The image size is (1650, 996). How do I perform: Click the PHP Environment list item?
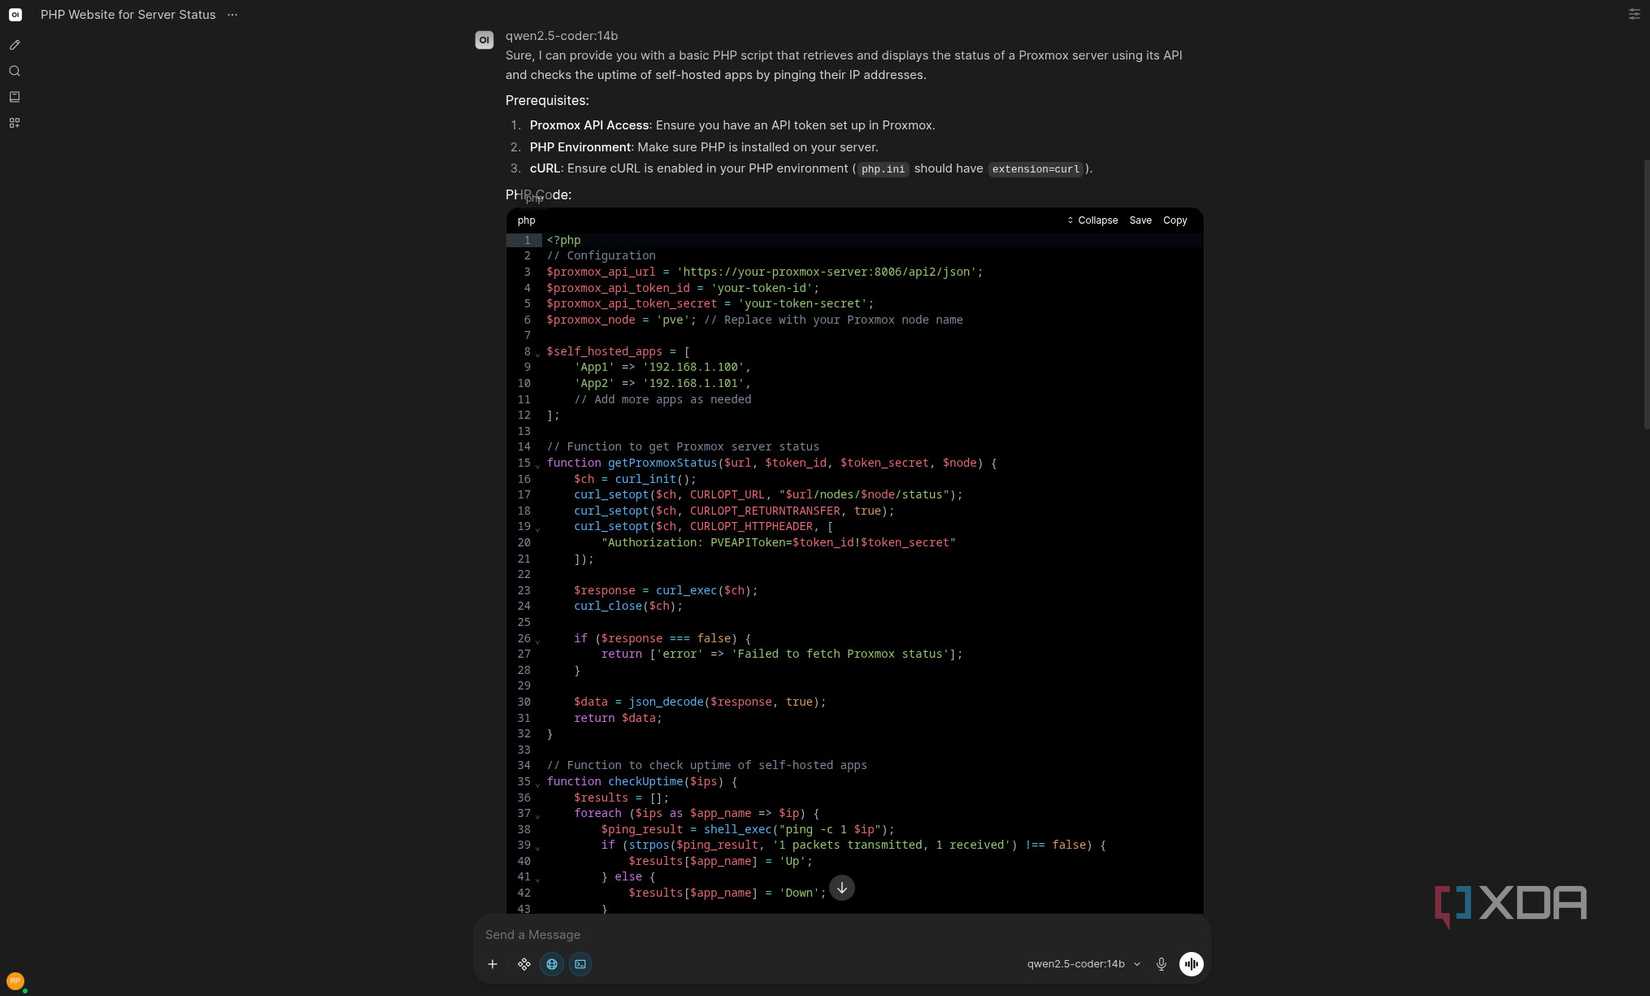704,147
